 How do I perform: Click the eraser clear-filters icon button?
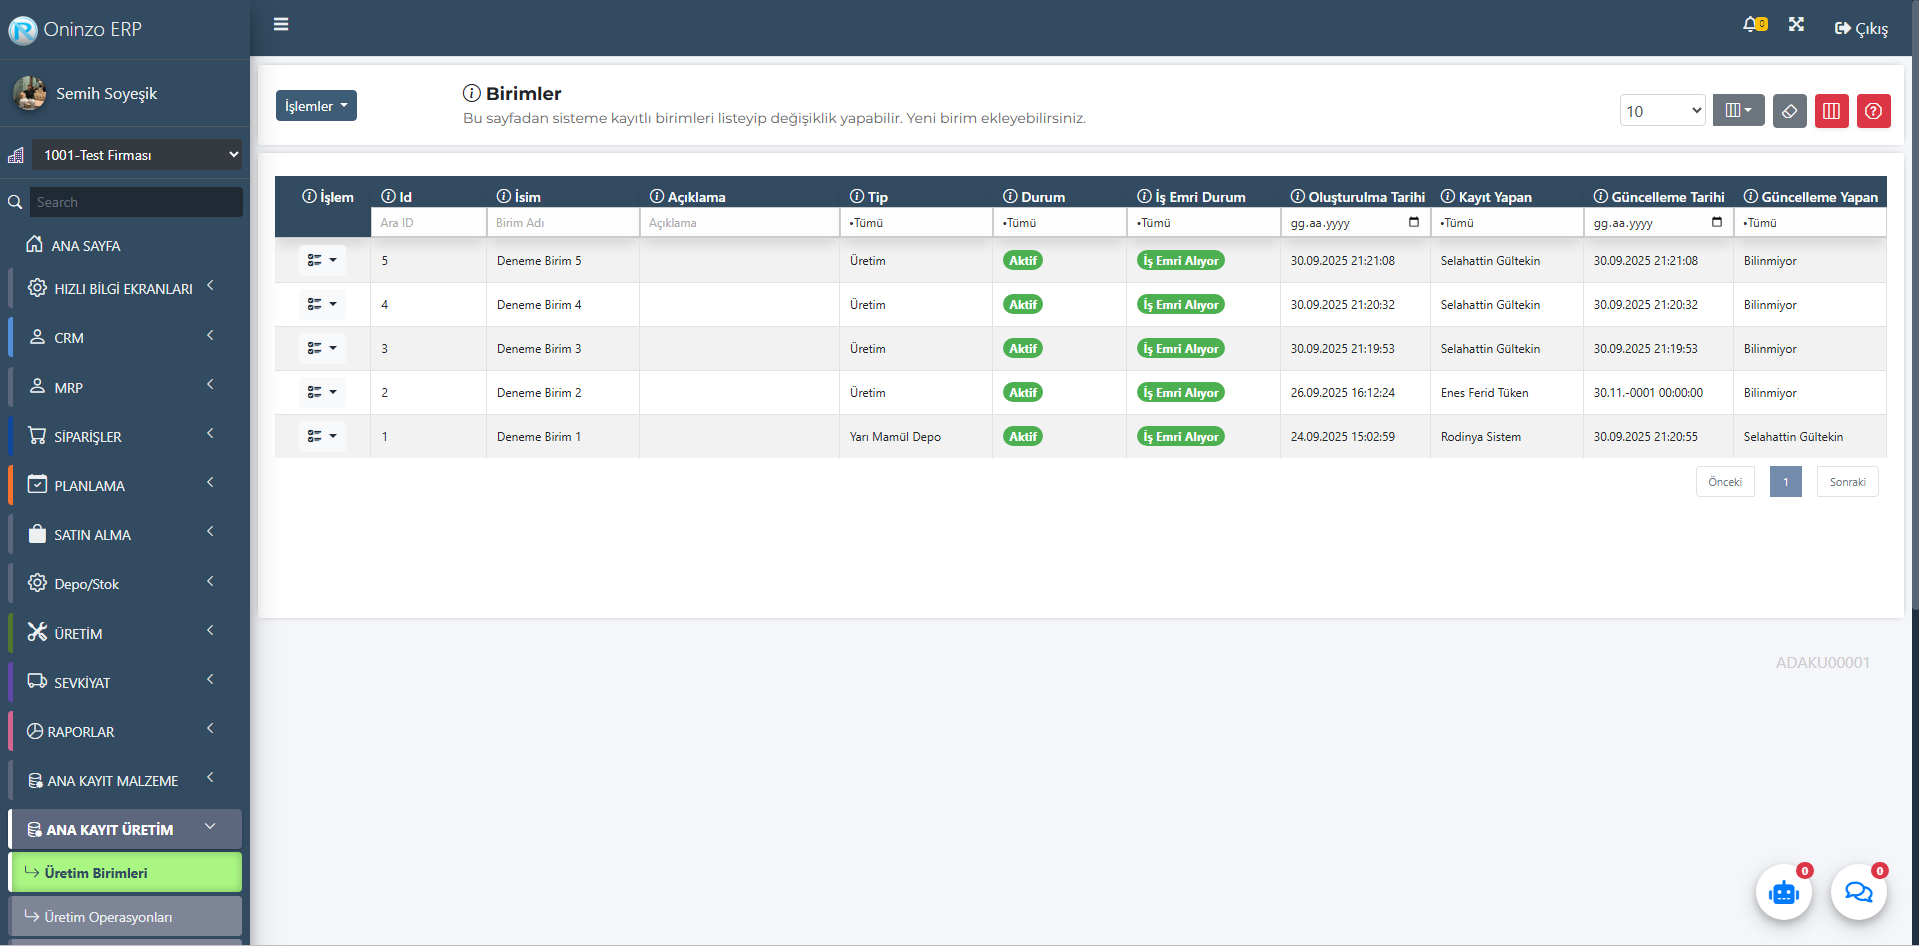1789,111
